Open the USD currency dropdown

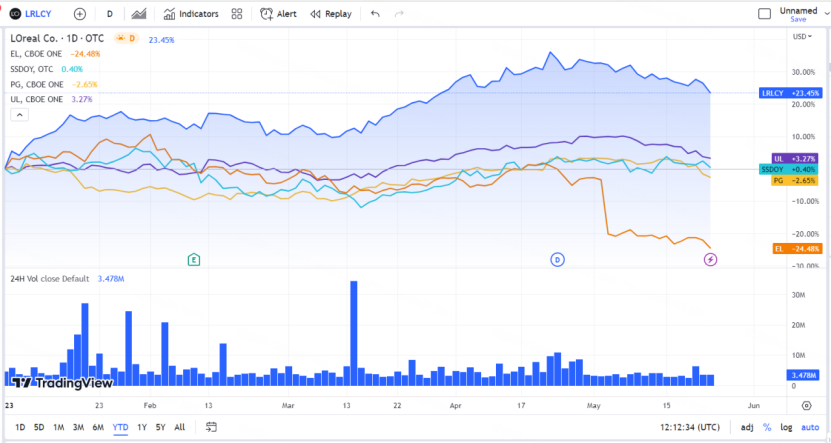802,37
